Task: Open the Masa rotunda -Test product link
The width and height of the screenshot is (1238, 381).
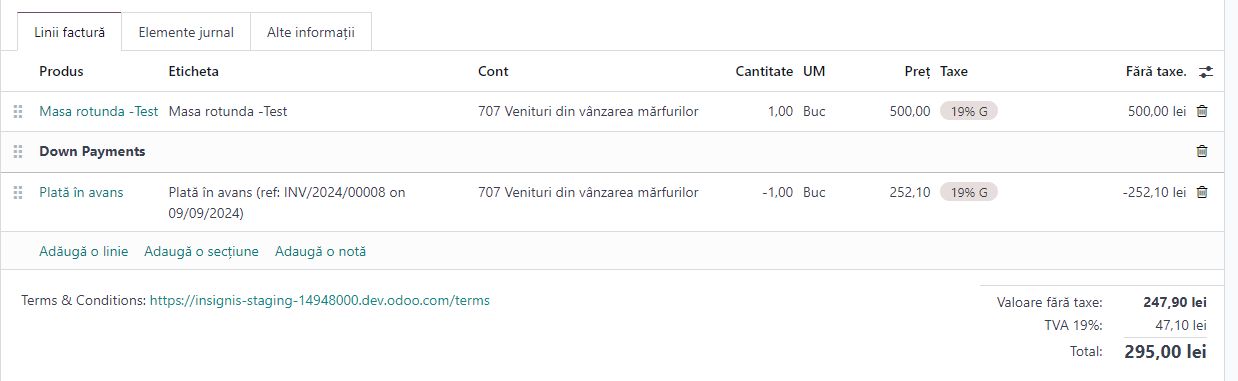Action: pyautogui.click(x=98, y=111)
